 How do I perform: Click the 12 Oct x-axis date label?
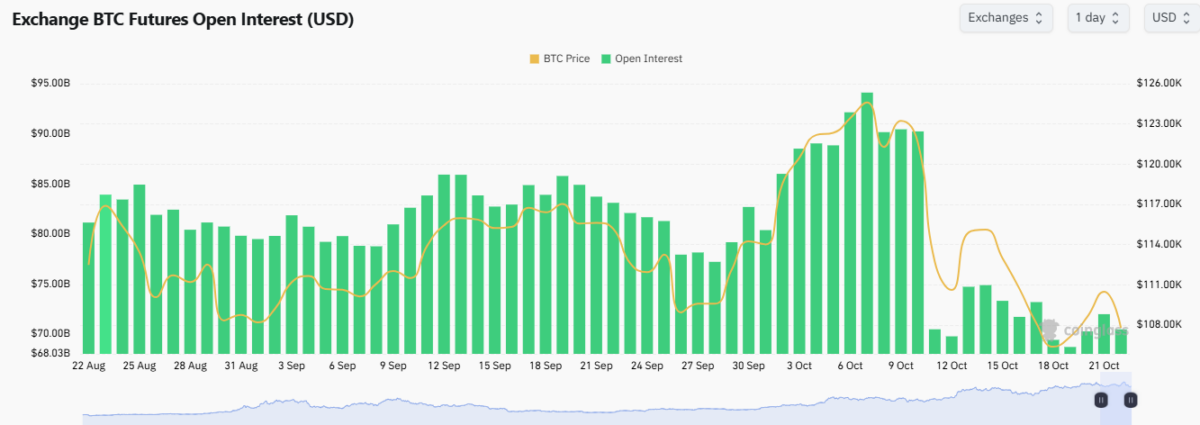click(x=952, y=366)
